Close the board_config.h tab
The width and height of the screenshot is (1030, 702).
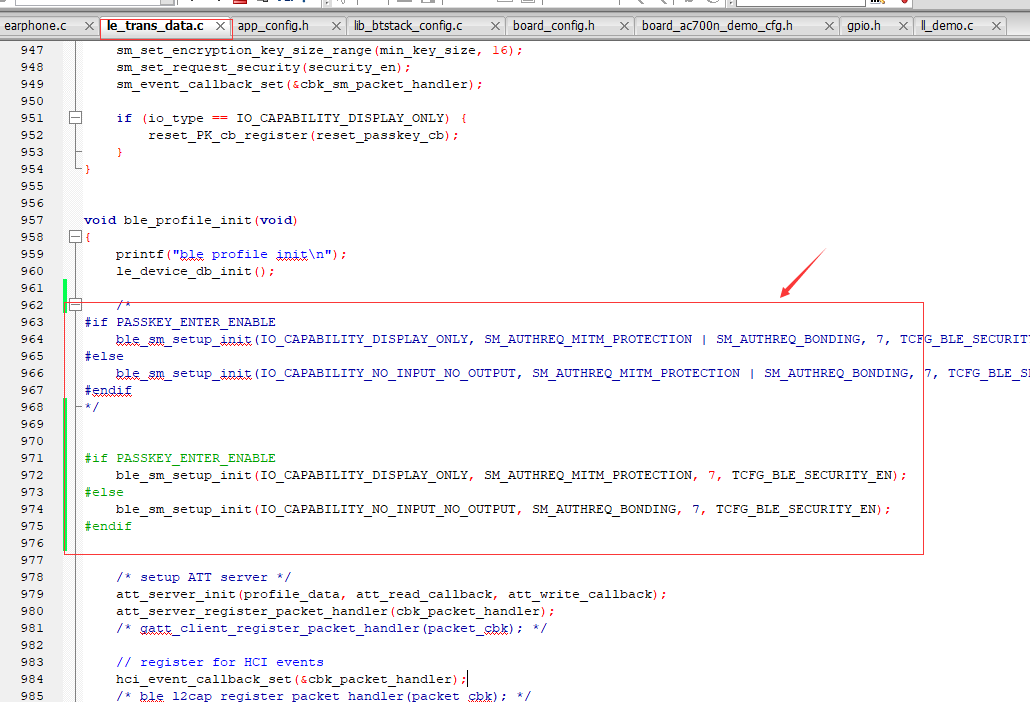pos(624,26)
